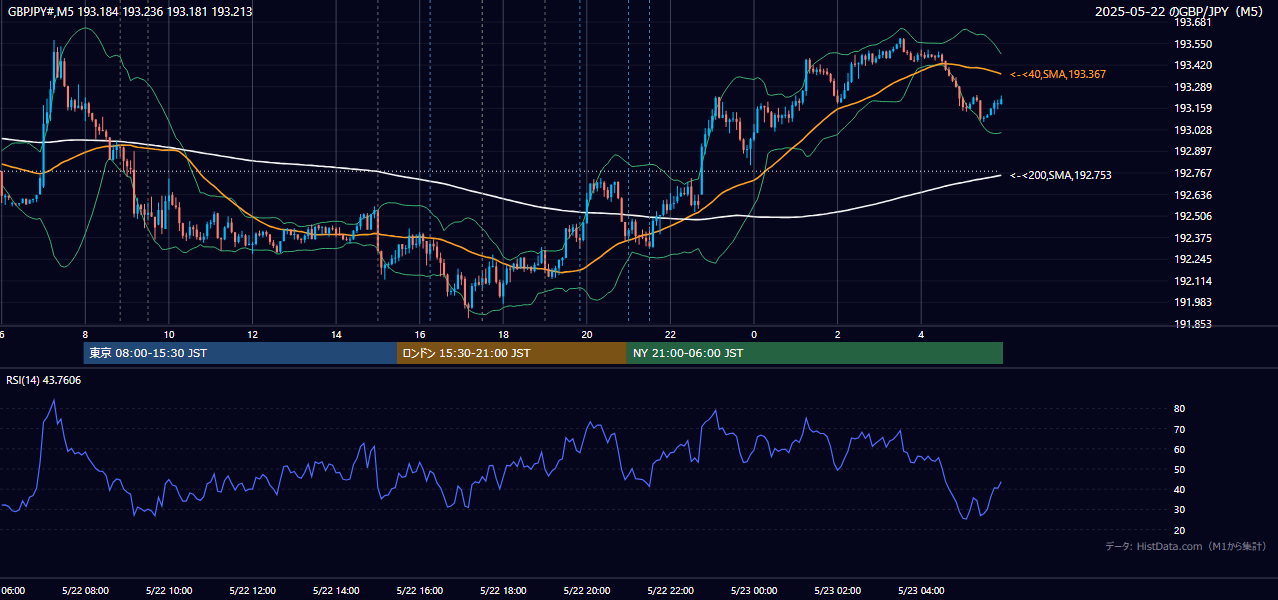This screenshot has height=600, width=1278.
Task: Click the 5/22 14:00 time axis label
Action: click(336, 590)
